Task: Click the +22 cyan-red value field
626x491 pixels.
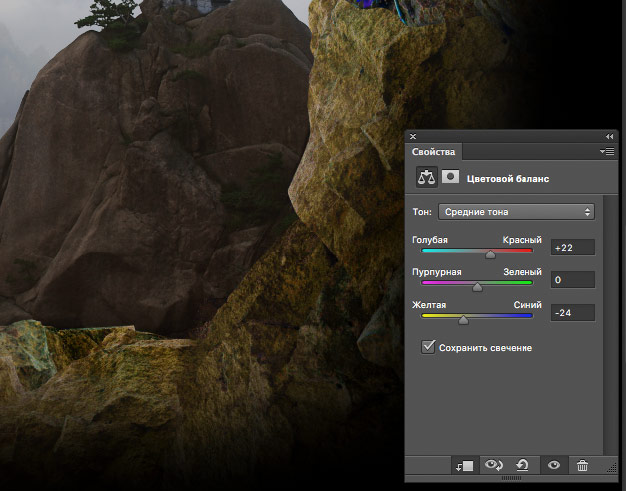Action: (x=573, y=247)
